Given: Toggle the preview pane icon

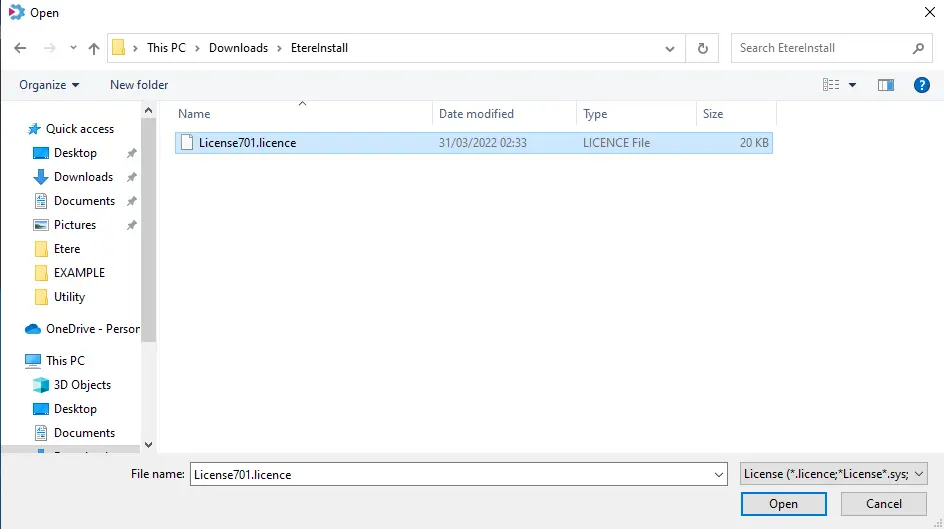Looking at the screenshot, I should [885, 85].
